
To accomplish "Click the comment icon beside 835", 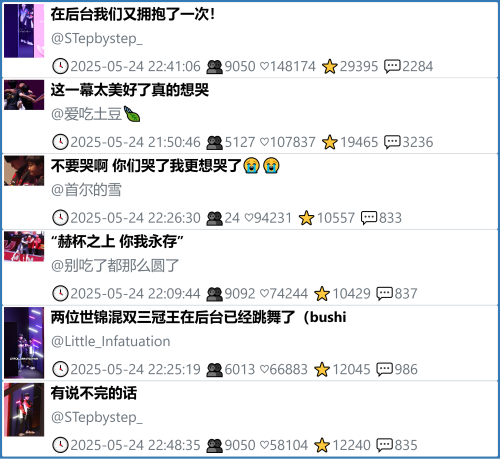I will 385,445.
